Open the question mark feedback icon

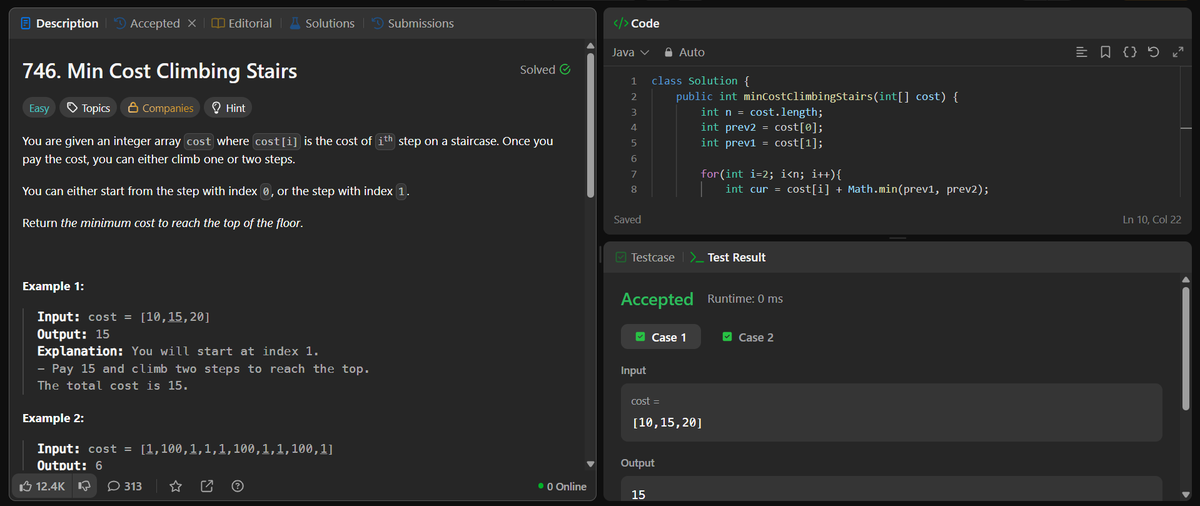[x=238, y=487]
